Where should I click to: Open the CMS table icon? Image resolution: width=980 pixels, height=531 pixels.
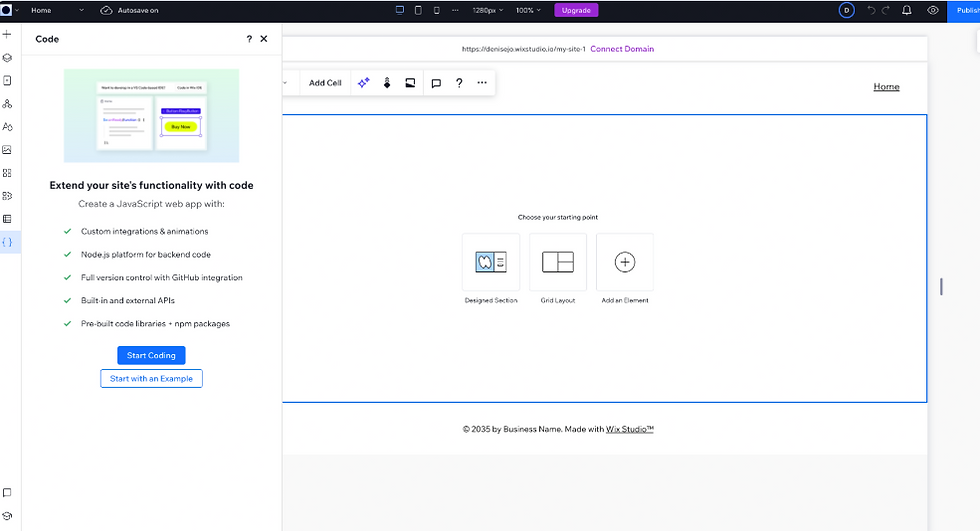[x=7, y=219]
